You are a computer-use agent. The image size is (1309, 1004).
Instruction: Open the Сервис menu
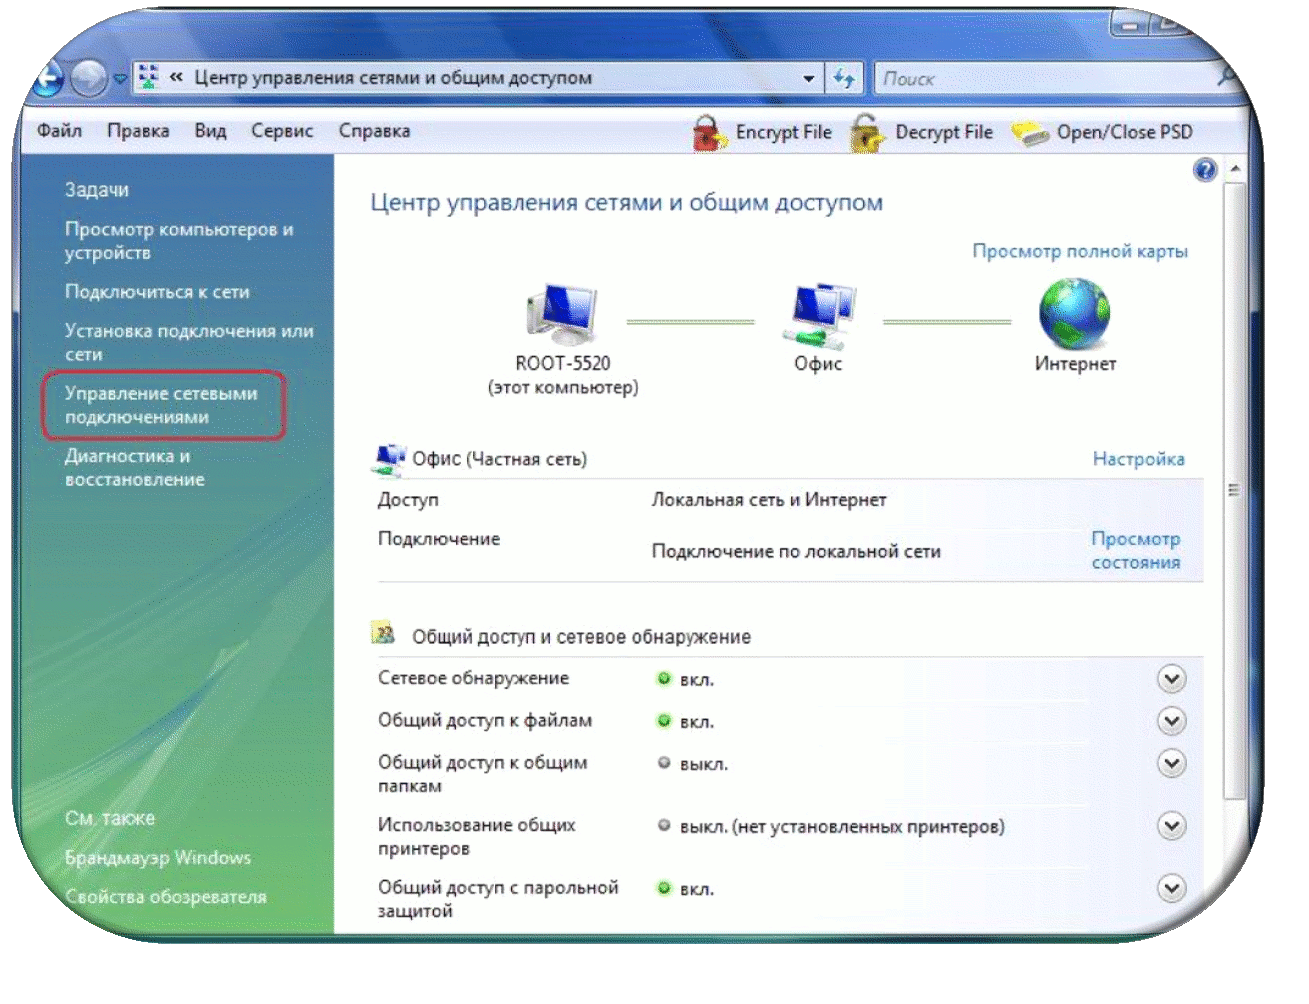pos(282,131)
